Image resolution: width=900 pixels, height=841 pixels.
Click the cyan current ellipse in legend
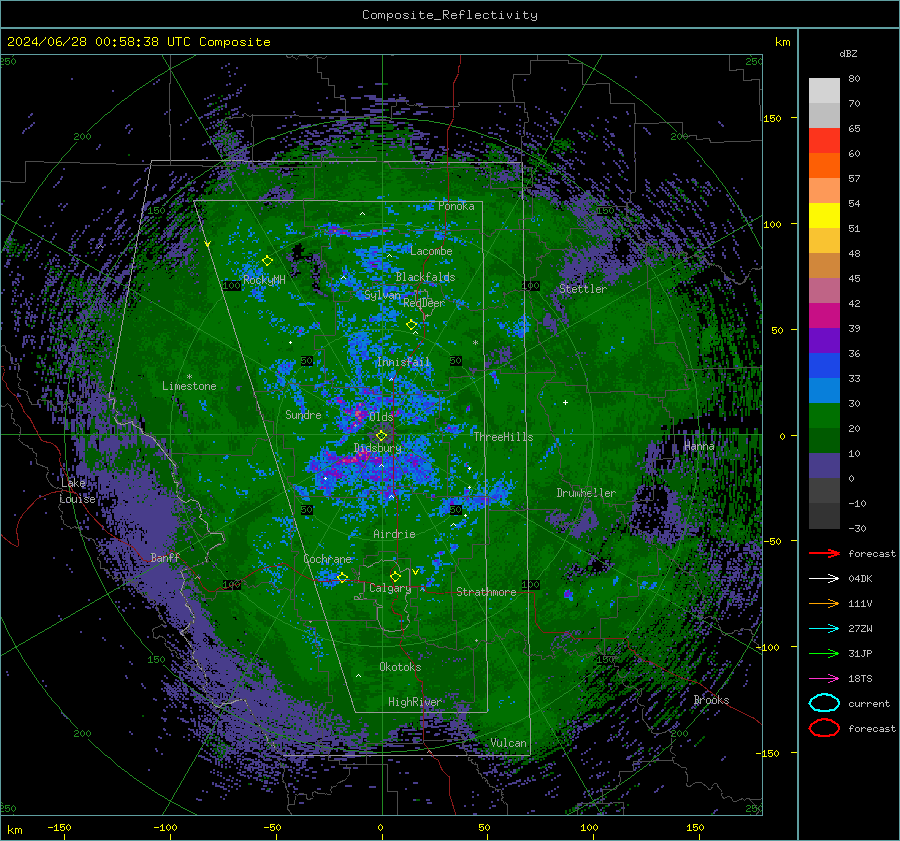824,703
